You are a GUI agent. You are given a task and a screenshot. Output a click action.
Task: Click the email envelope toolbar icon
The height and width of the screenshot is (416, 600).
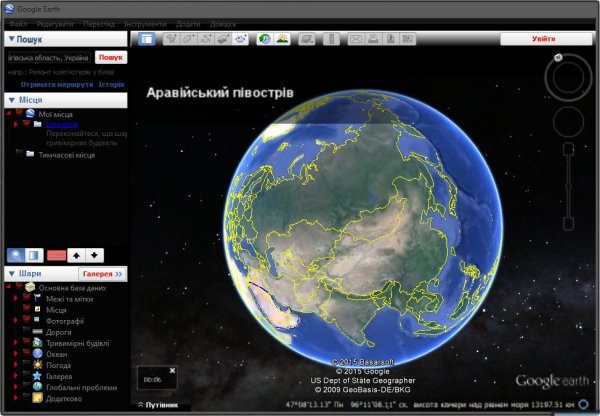click(x=356, y=39)
